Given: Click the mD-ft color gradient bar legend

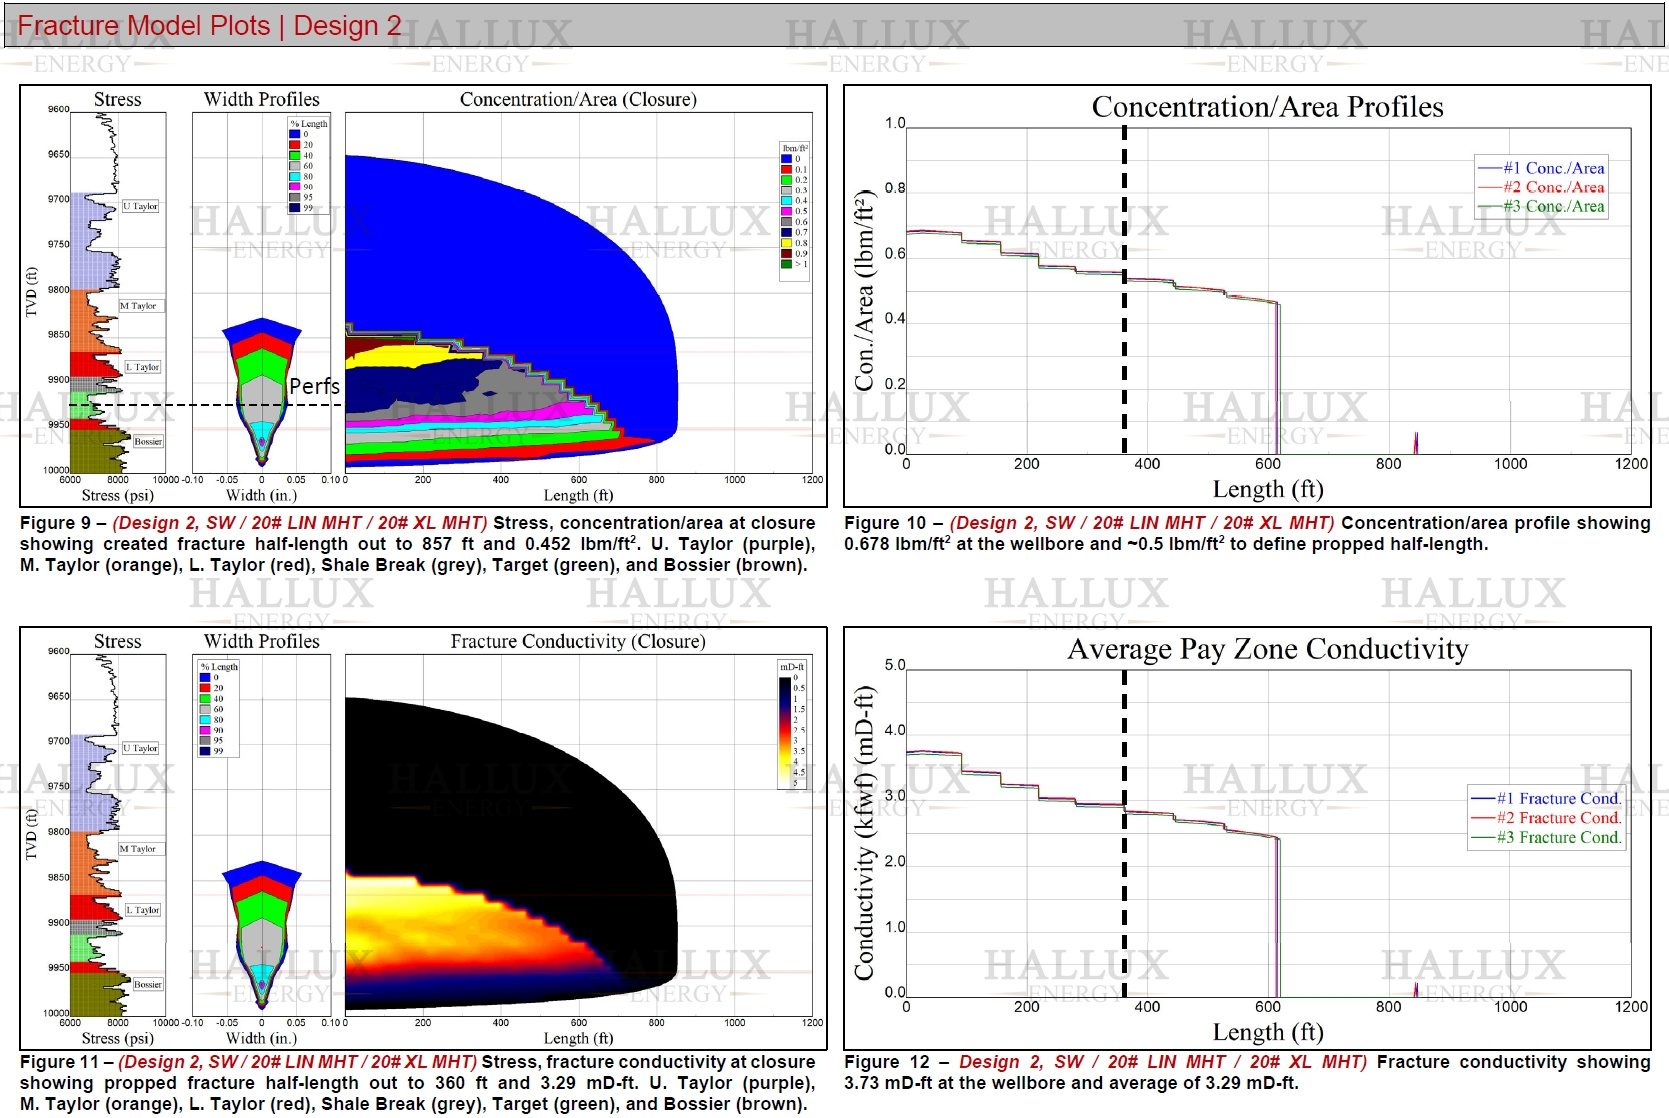Looking at the screenshot, I should point(785,732).
